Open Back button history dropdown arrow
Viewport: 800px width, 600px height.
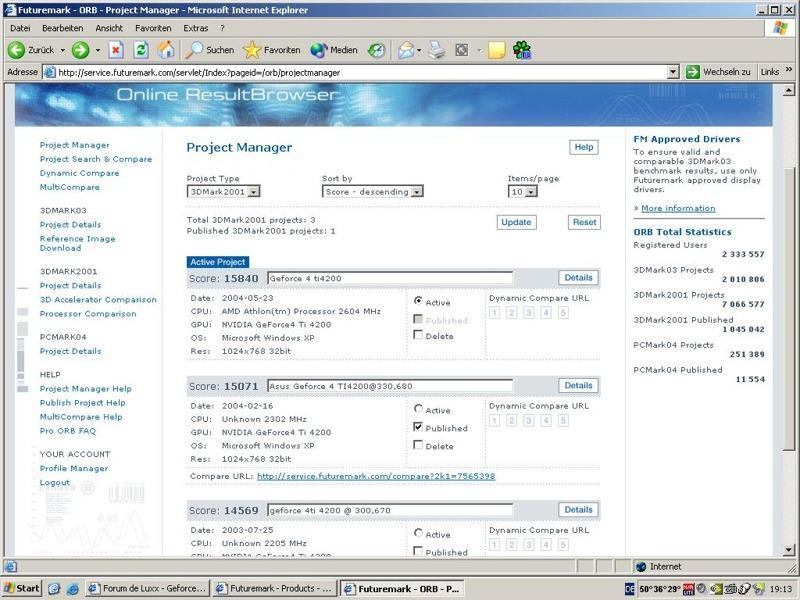pyautogui.click(x=63, y=50)
